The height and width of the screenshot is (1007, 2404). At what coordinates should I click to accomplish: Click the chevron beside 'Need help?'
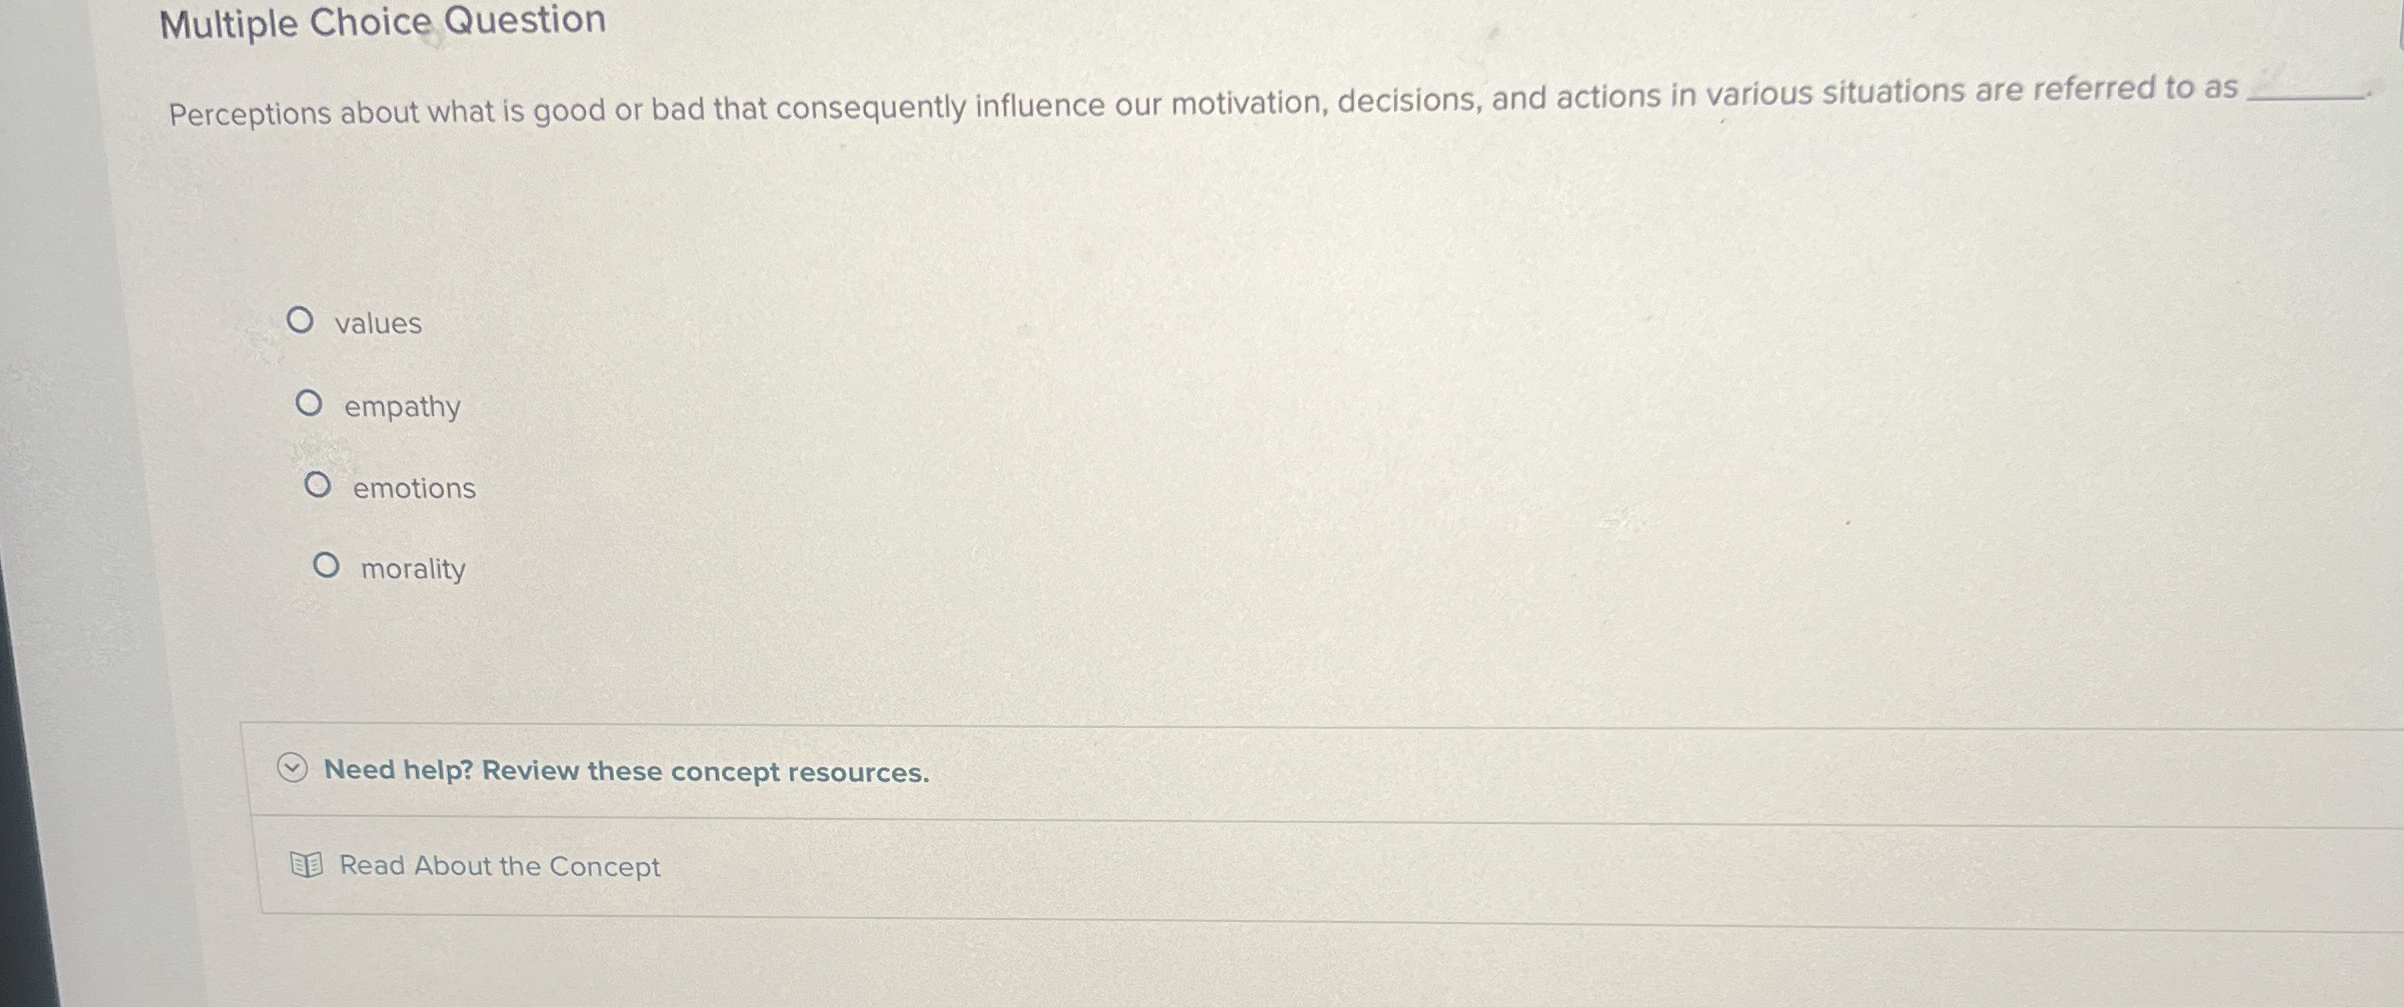[290, 770]
